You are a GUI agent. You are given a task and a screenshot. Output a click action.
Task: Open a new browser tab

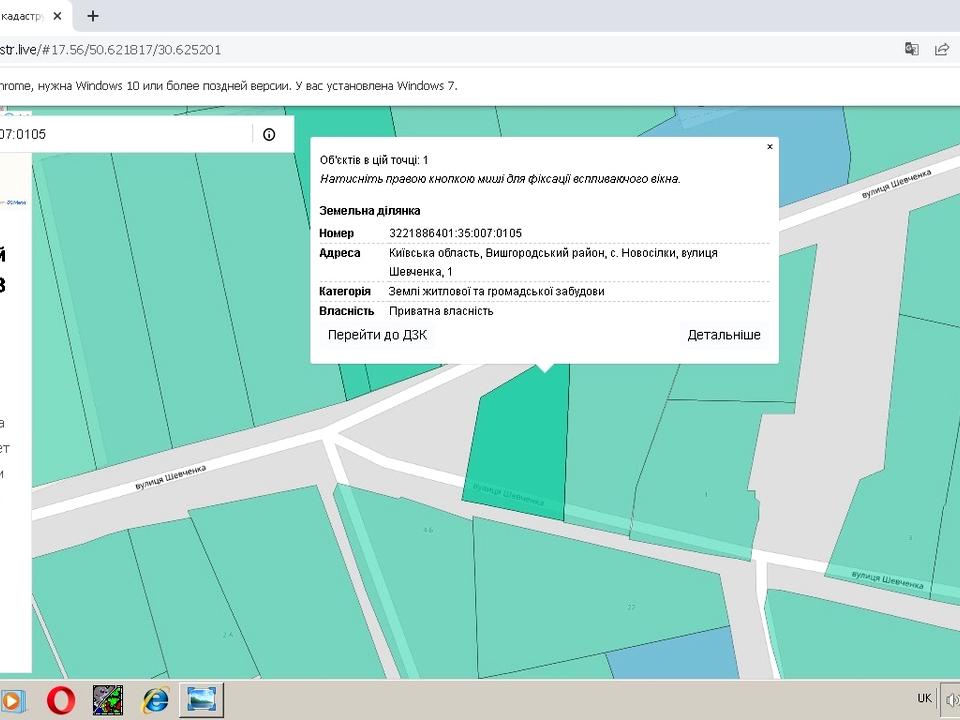93,16
